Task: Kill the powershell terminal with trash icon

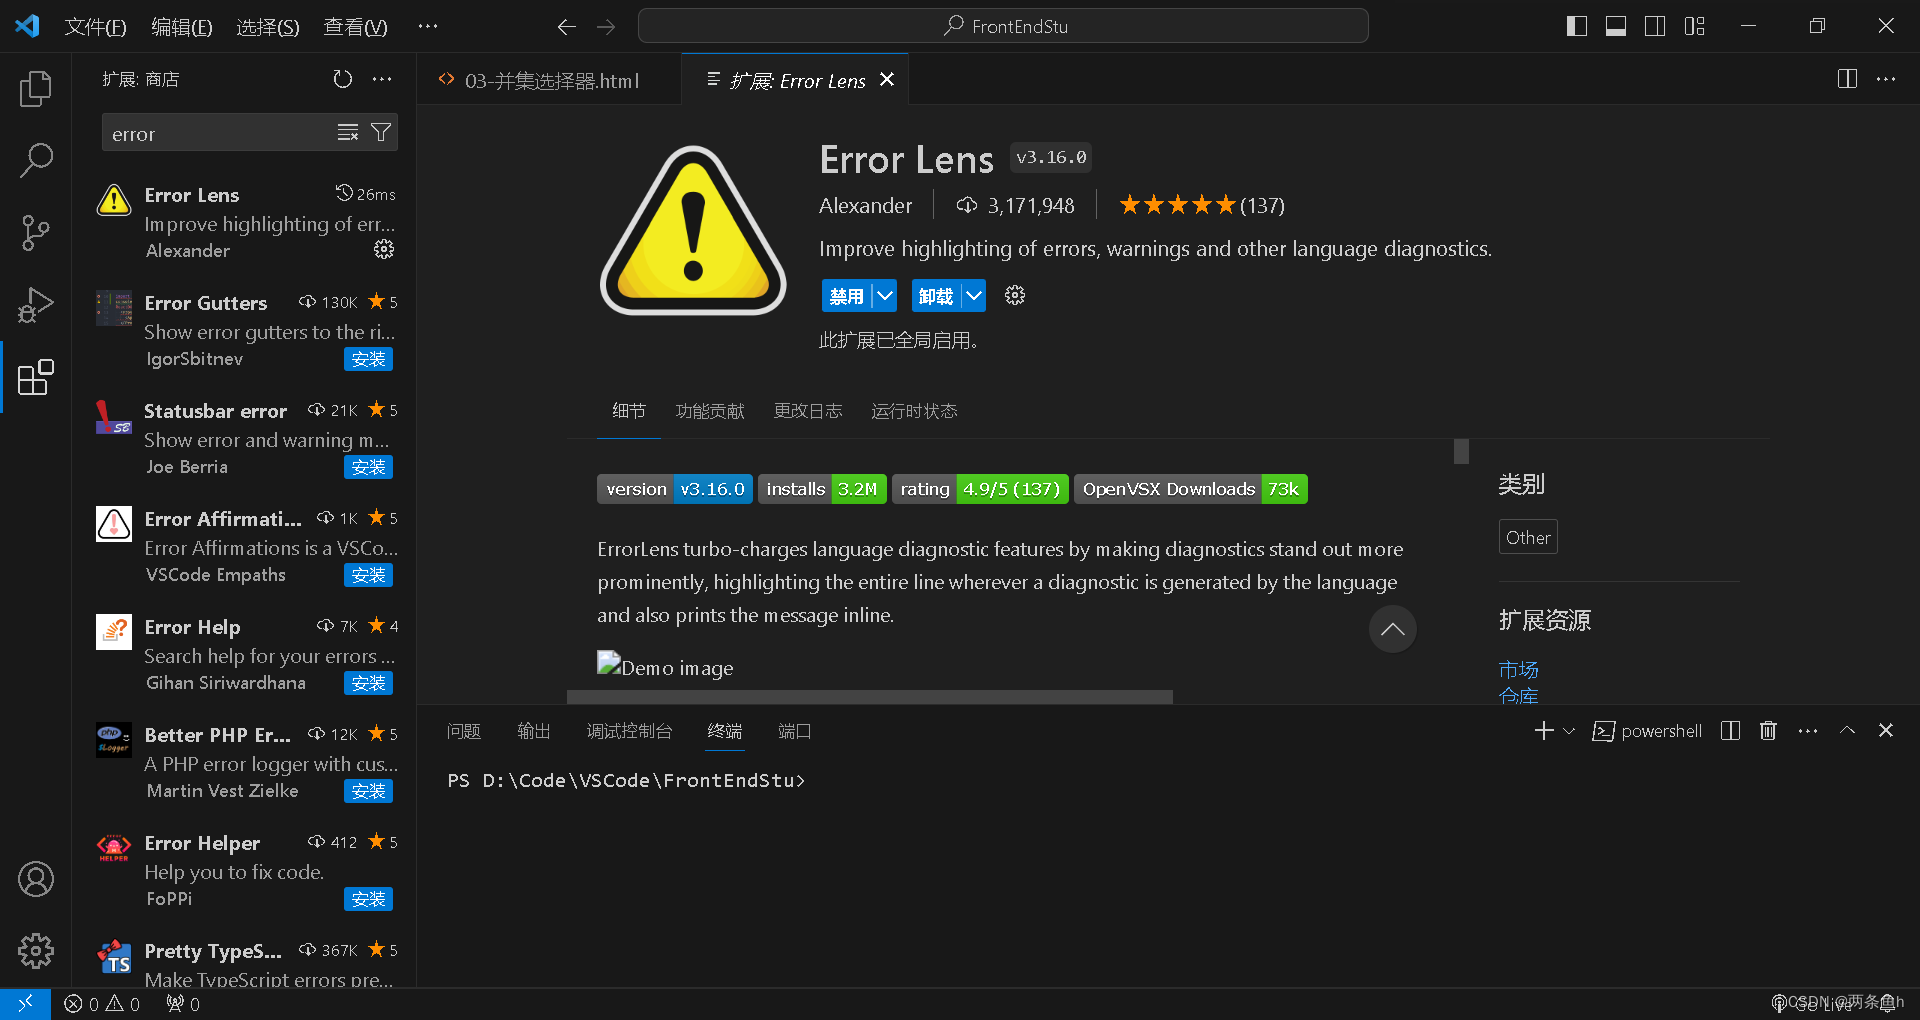Action: coord(1767,731)
